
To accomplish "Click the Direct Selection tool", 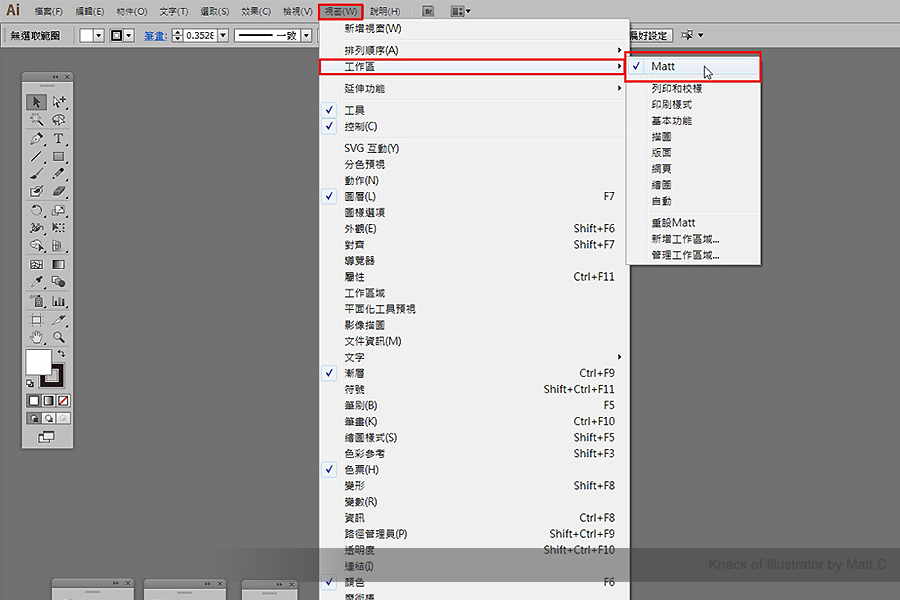I will coord(59,102).
